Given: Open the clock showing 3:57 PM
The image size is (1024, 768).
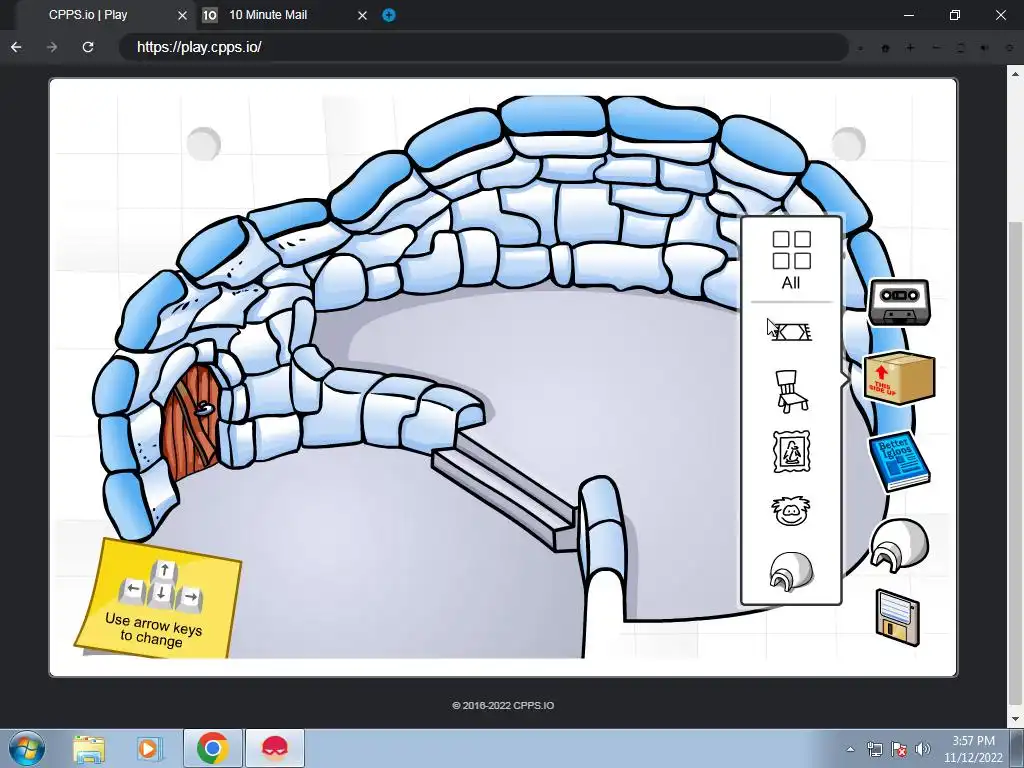Looking at the screenshot, I should point(973,749).
